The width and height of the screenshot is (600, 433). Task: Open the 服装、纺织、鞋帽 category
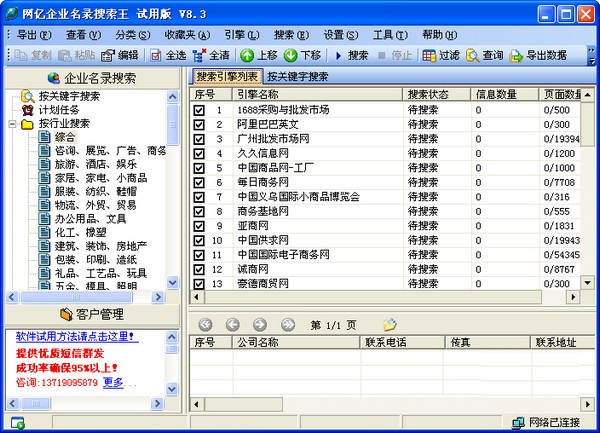pyautogui.click(x=96, y=192)
